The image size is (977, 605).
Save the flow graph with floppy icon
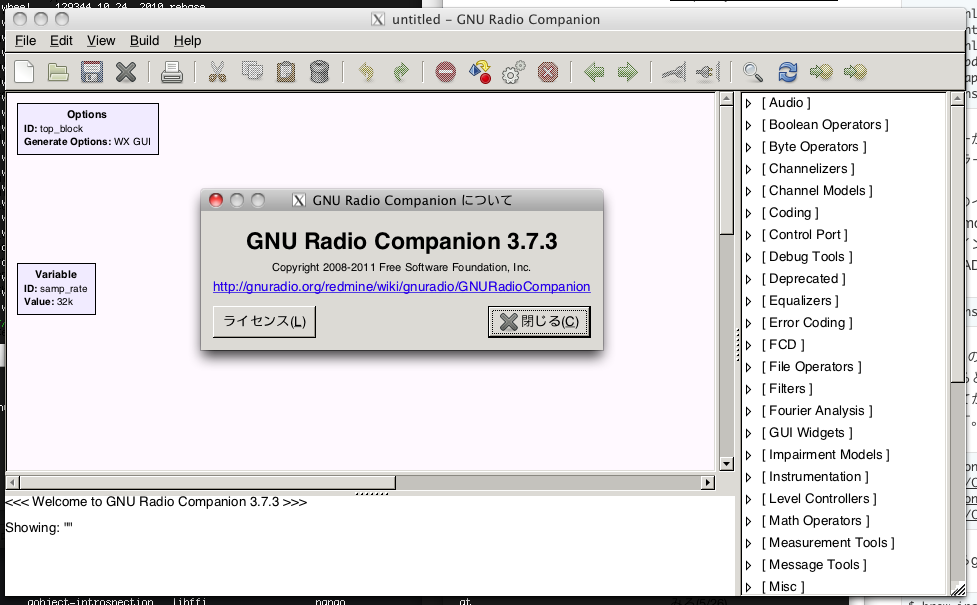pyautogui.click(x=92, y=72)
